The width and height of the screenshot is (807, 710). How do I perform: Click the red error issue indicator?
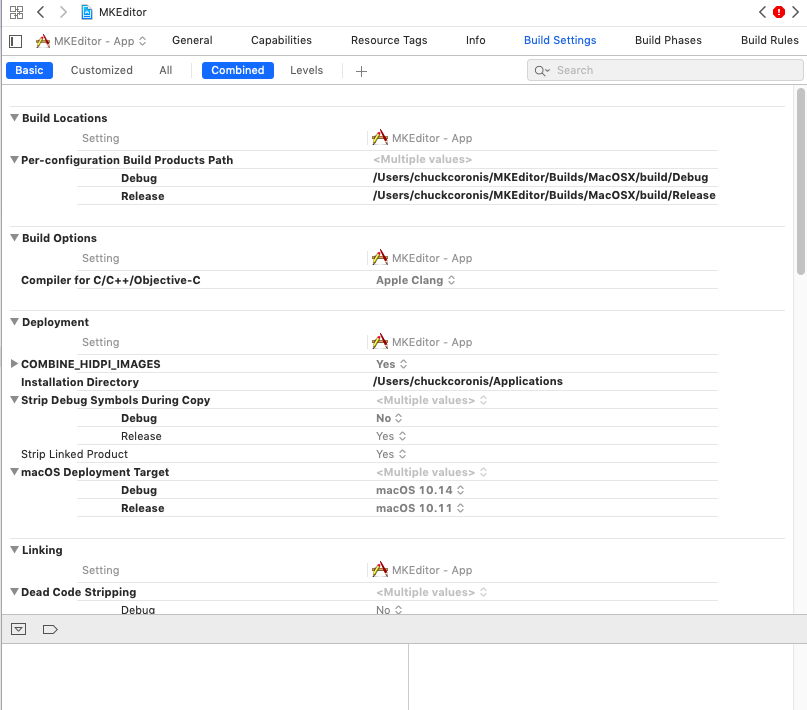[x=779, y=12]
